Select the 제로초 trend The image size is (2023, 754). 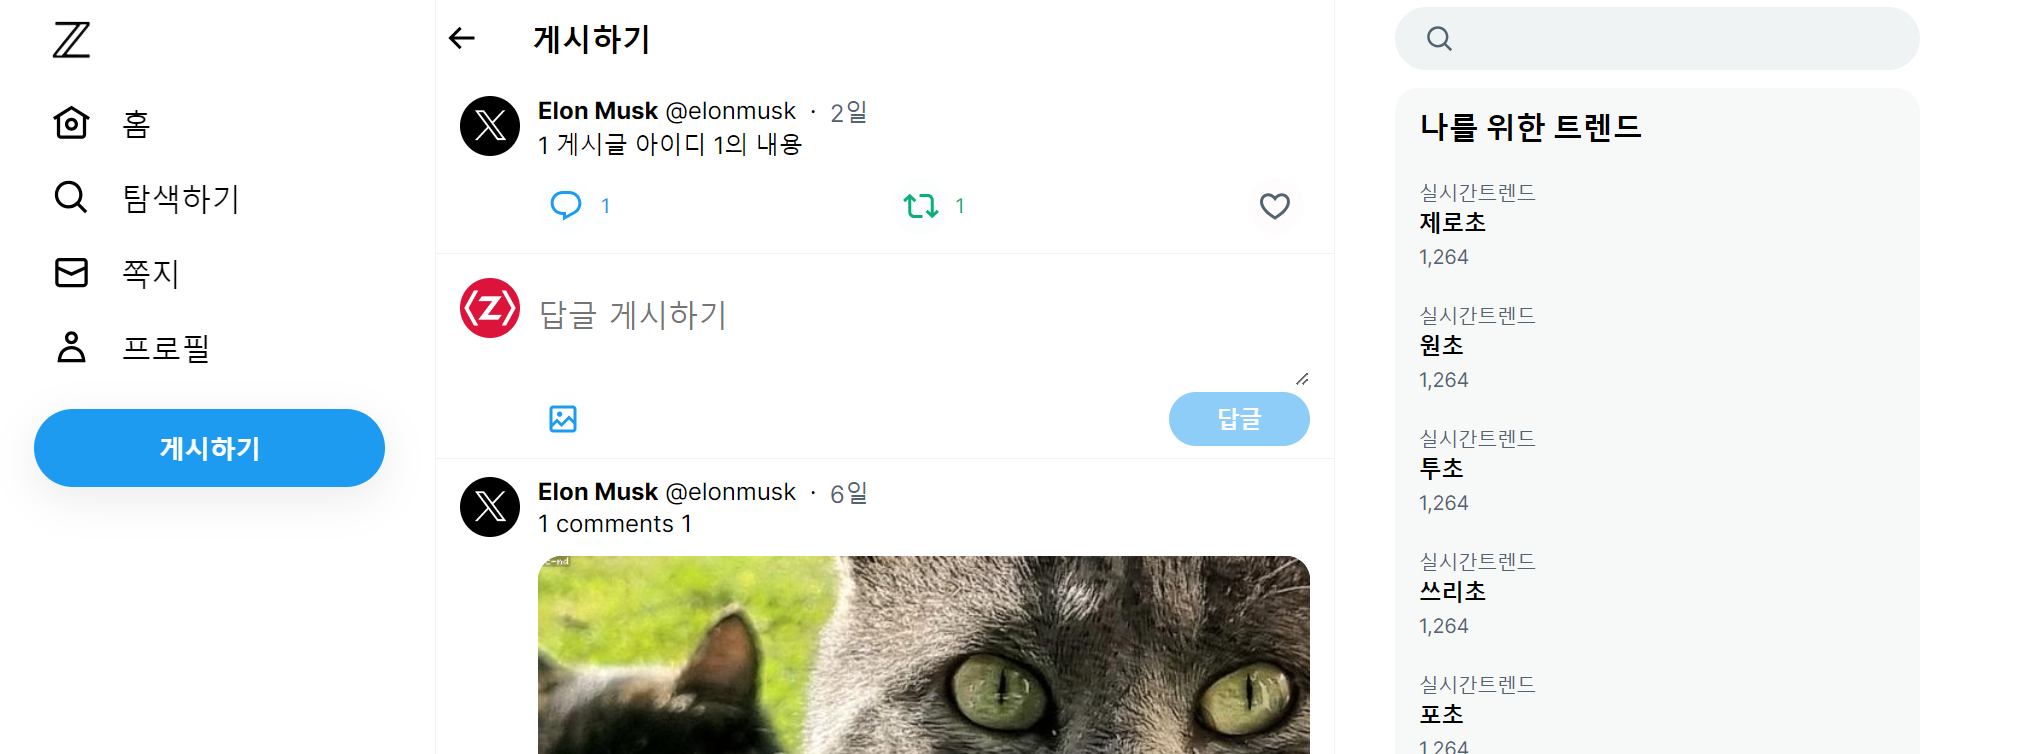tap(1452, 222)
